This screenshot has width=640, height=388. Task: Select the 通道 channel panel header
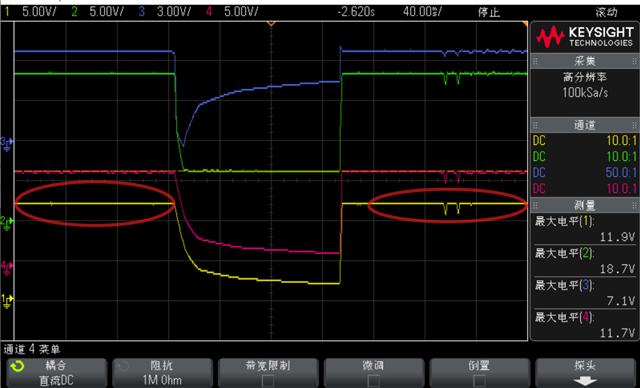585,125
